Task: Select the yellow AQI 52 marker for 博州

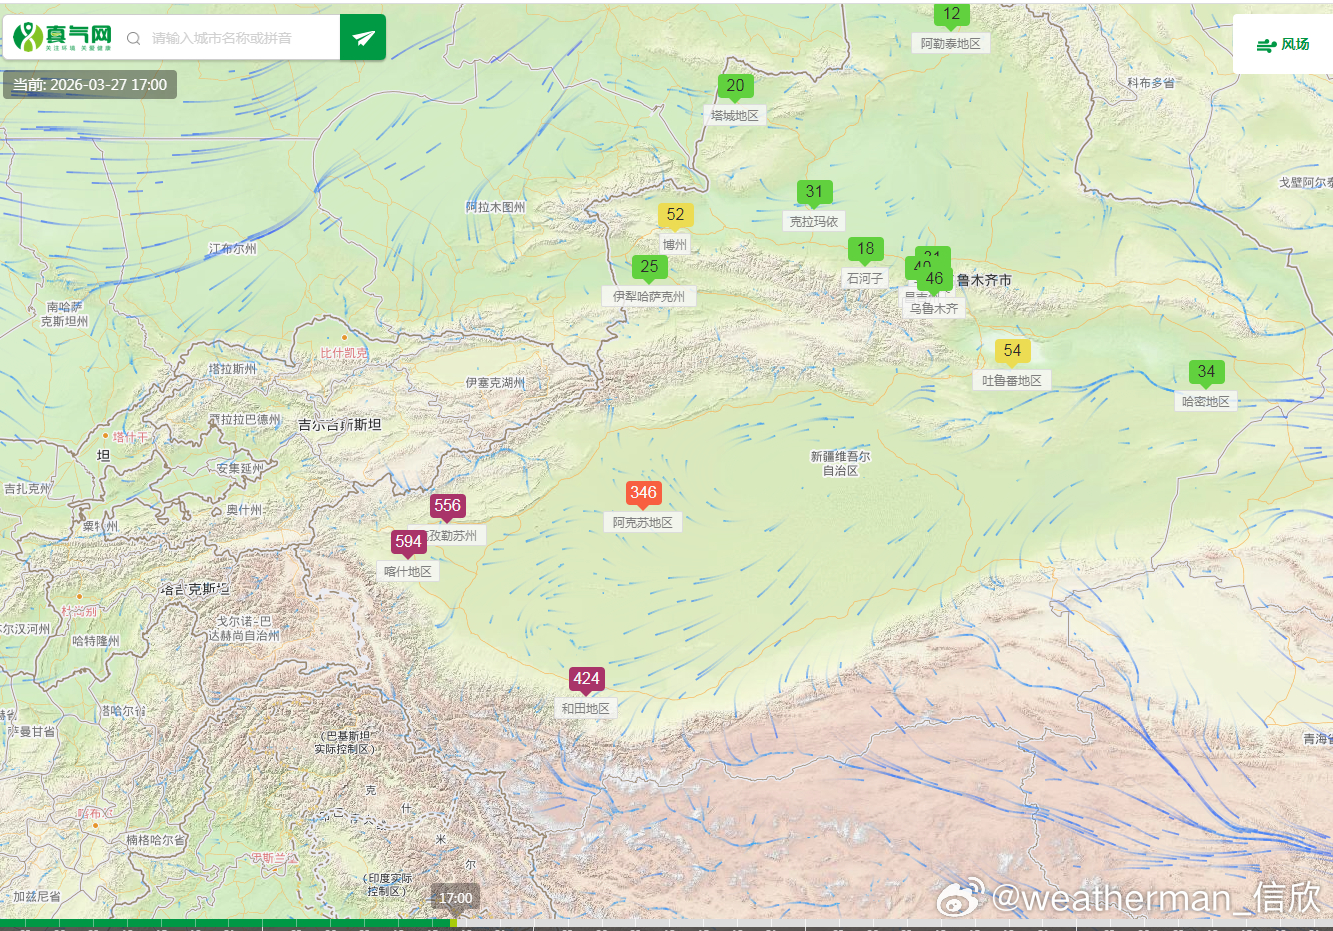Action: (x=675, y=216)
